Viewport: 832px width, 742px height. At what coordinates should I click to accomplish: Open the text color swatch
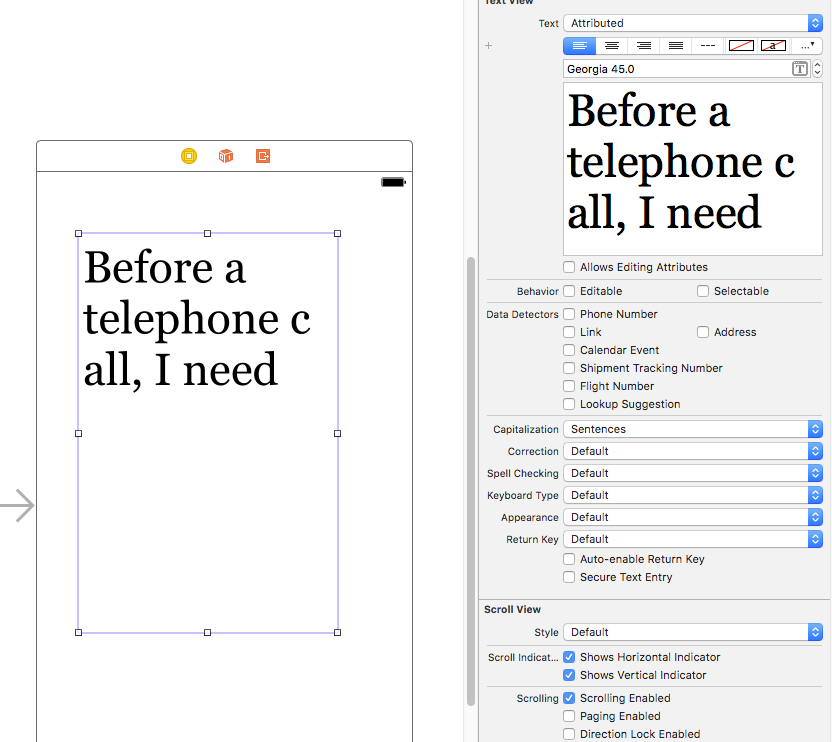coord(741,46)
